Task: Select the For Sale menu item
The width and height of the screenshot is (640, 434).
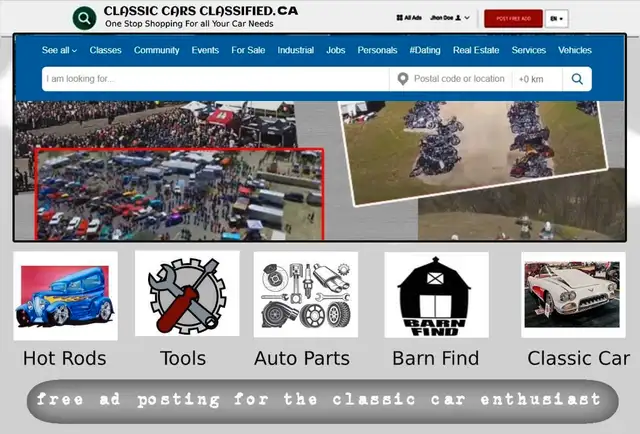Action: pos(248,50)
